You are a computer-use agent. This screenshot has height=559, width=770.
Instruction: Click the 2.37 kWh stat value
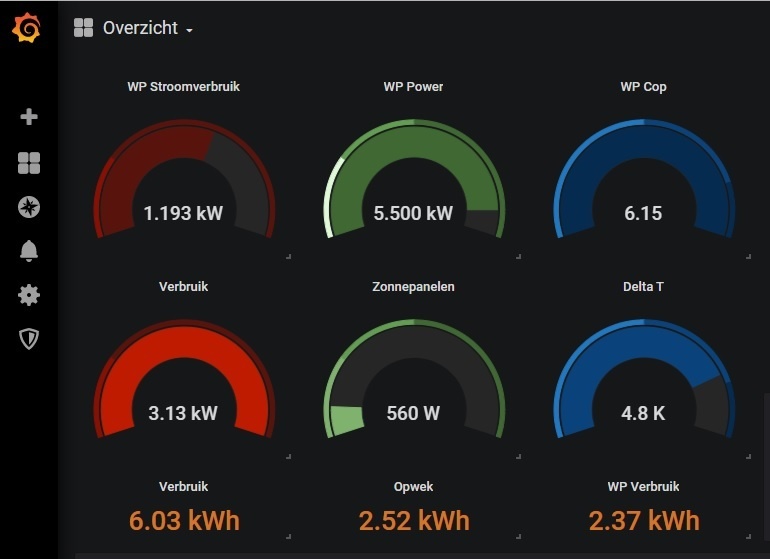644,521
